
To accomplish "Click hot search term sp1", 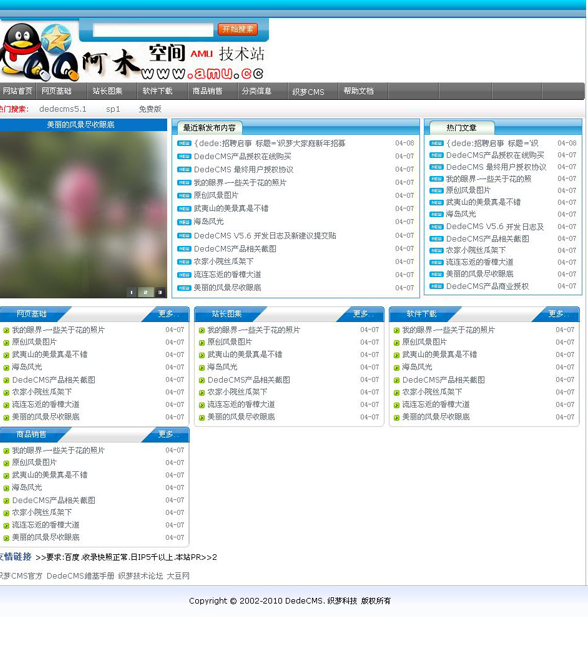I will [113, 109].
